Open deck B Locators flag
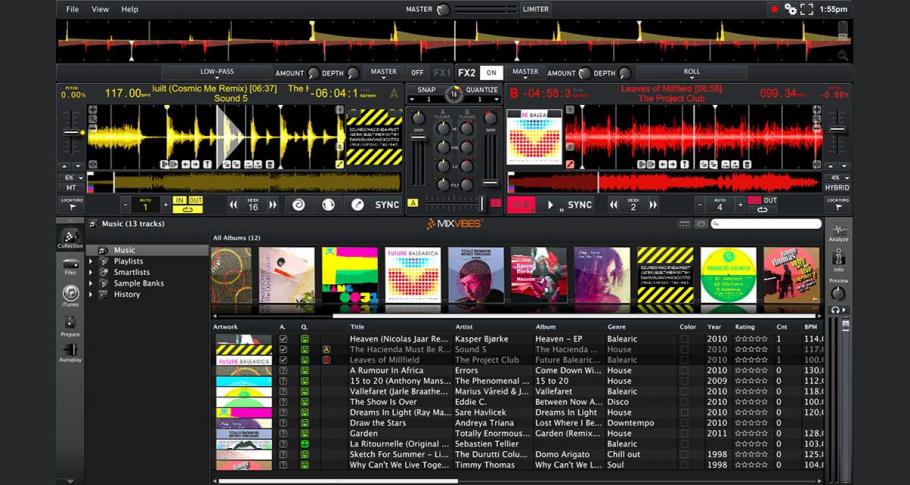This screenshot has width=910, height=485. tap(838, 205)
